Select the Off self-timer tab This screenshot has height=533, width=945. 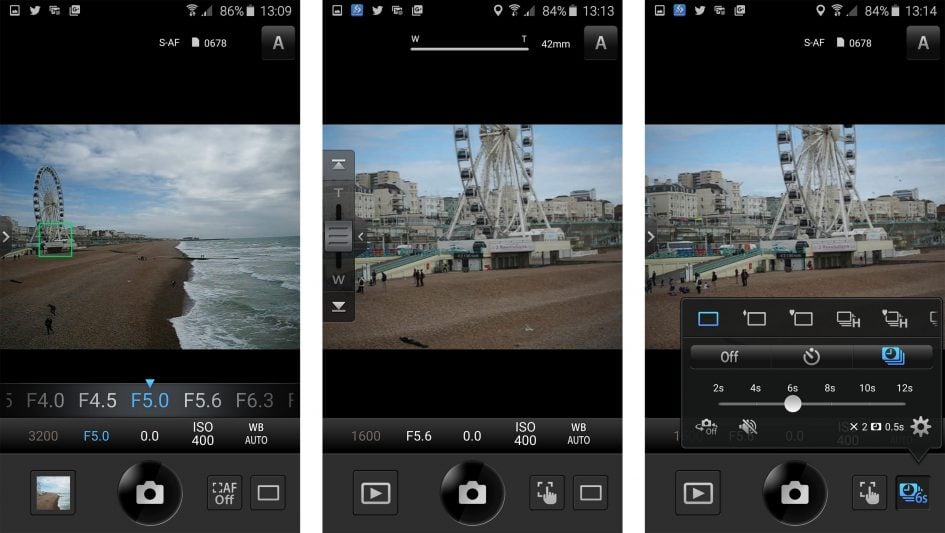[729, 356]
